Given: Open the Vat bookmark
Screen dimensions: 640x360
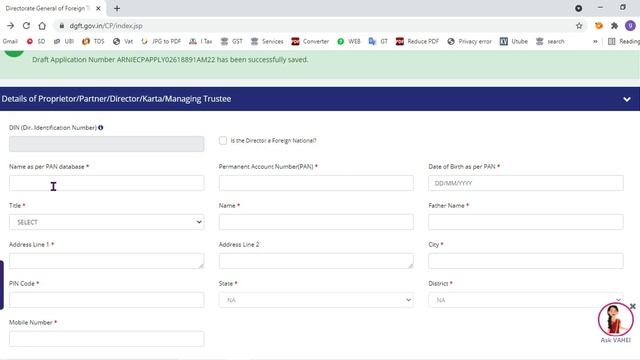Looking at the screenshot, I should (123, 41).
